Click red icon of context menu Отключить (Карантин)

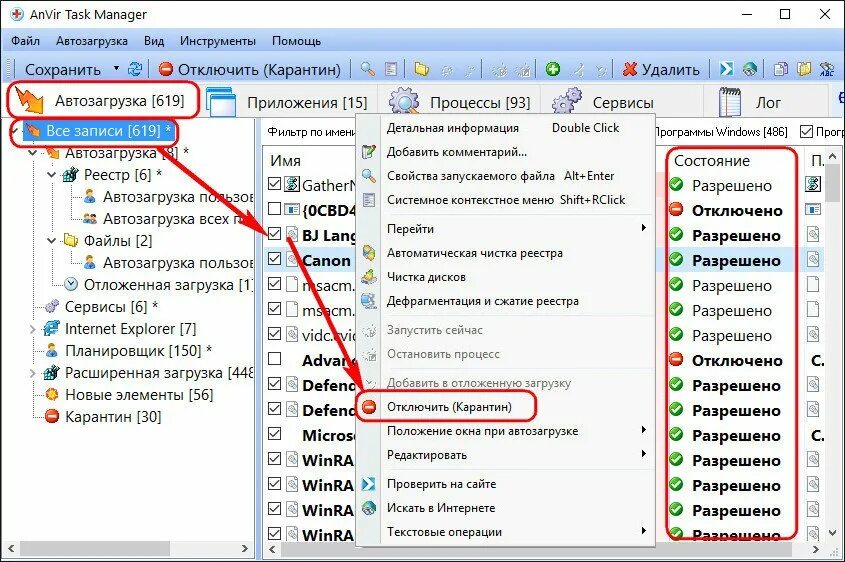(369, 407)
